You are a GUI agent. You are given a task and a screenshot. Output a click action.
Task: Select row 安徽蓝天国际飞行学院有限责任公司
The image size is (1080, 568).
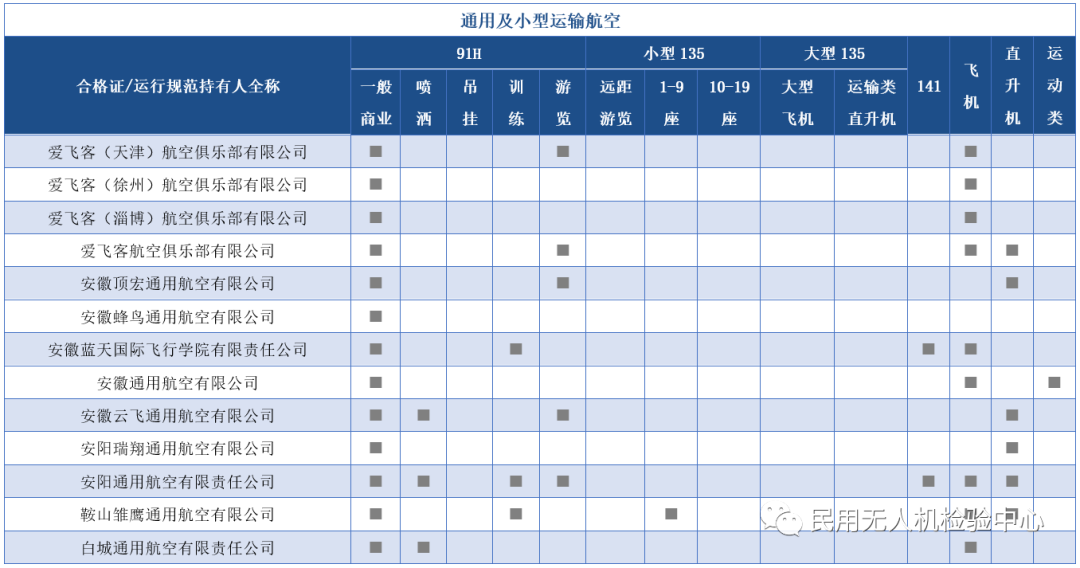540,349
